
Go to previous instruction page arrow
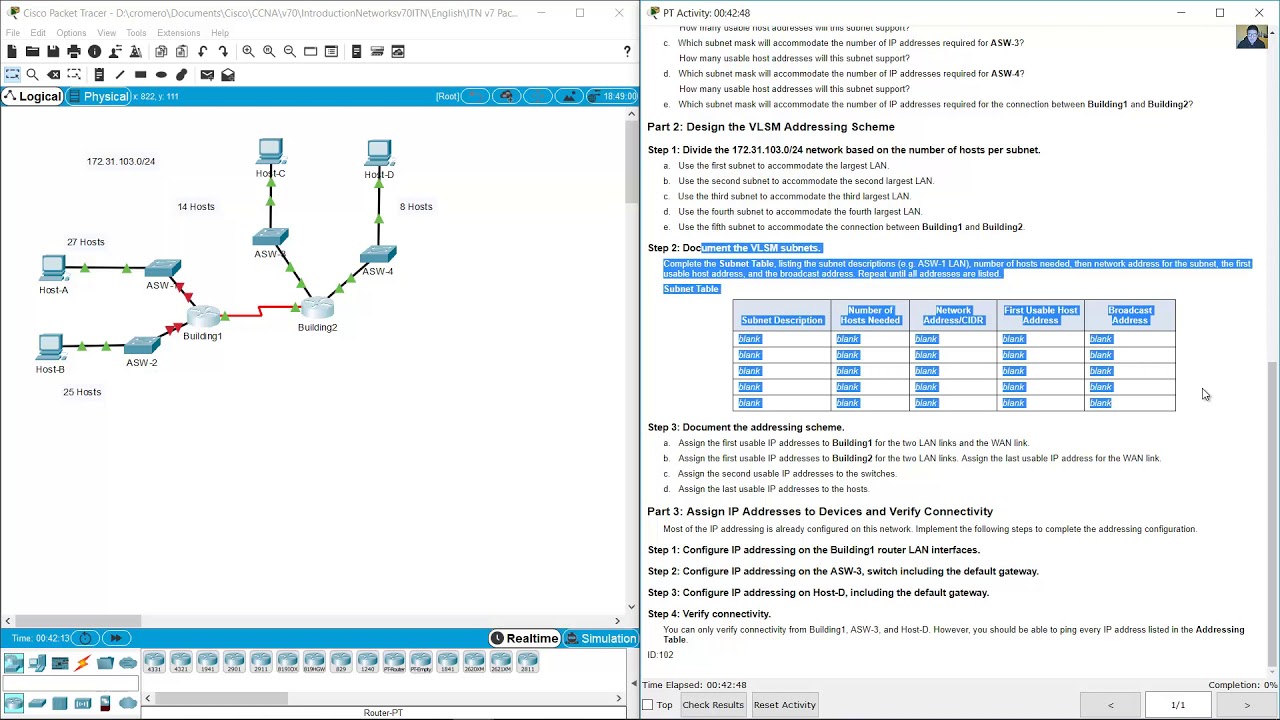tap(1110, 705)
